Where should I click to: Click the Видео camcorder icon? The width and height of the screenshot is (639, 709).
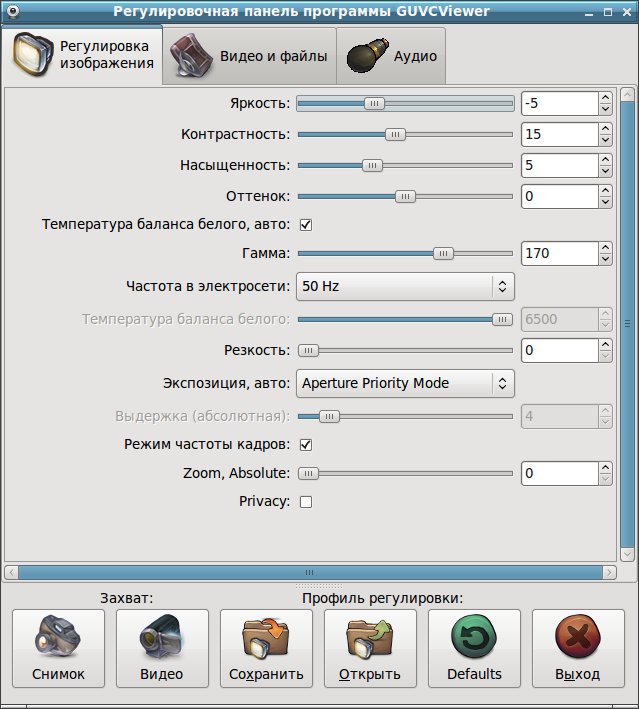161,636
